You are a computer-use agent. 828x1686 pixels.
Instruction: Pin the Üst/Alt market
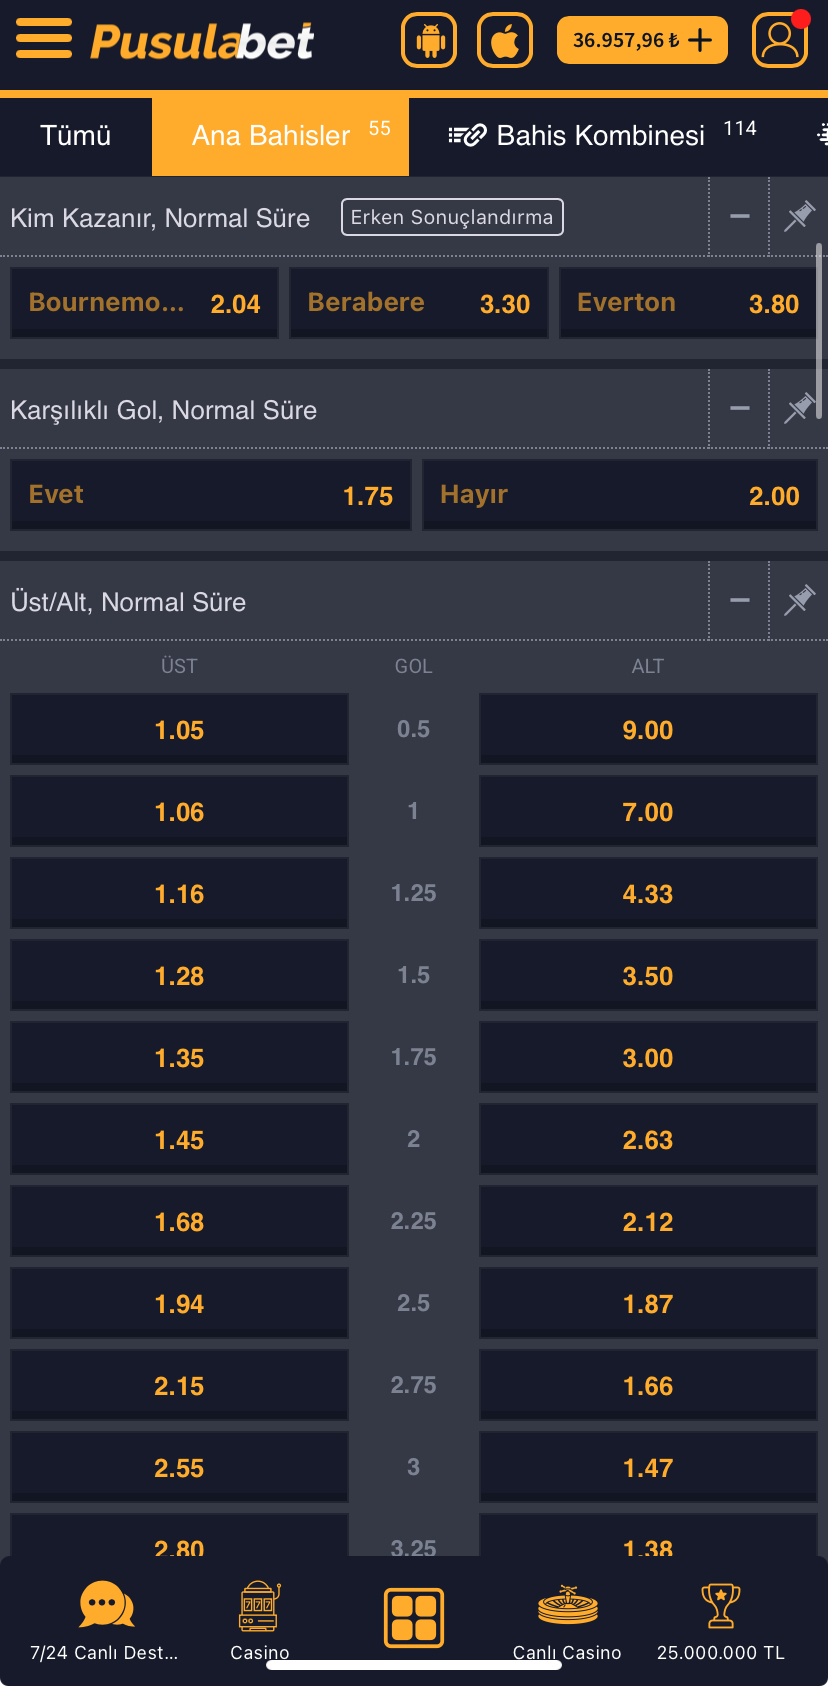799,600
